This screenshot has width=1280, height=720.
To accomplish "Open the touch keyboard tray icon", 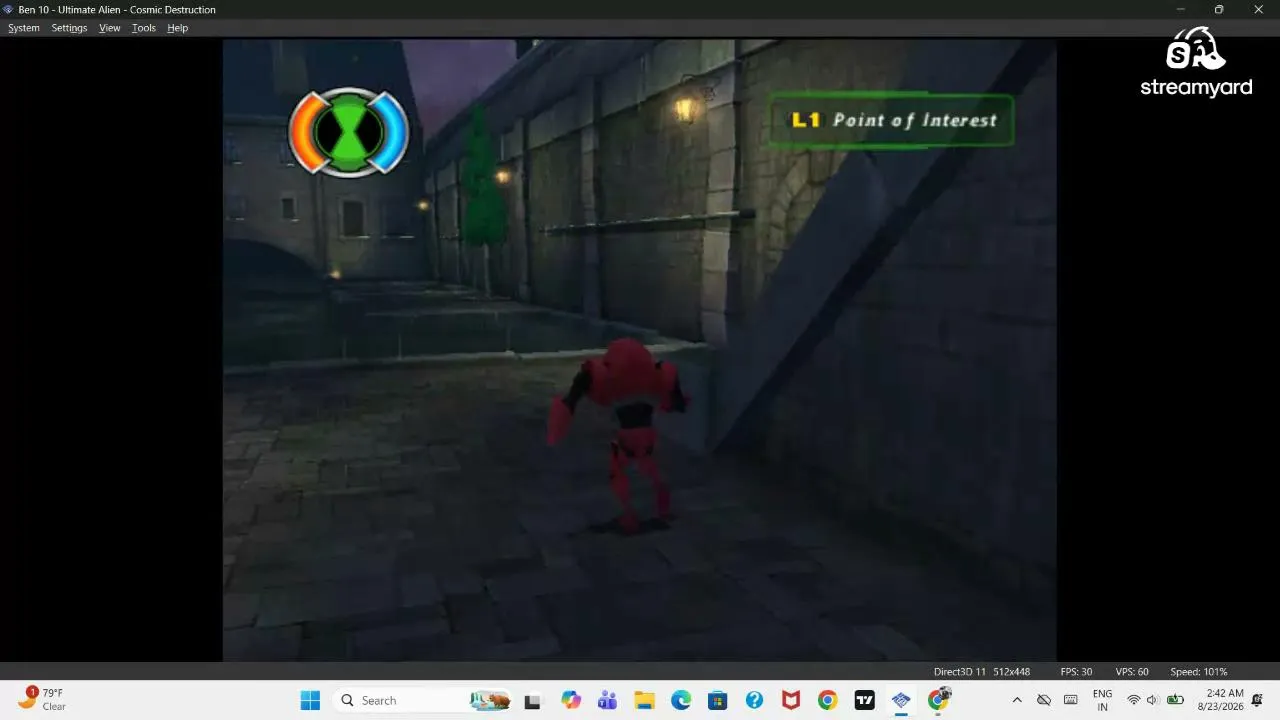I will [x=1070, y=700].
